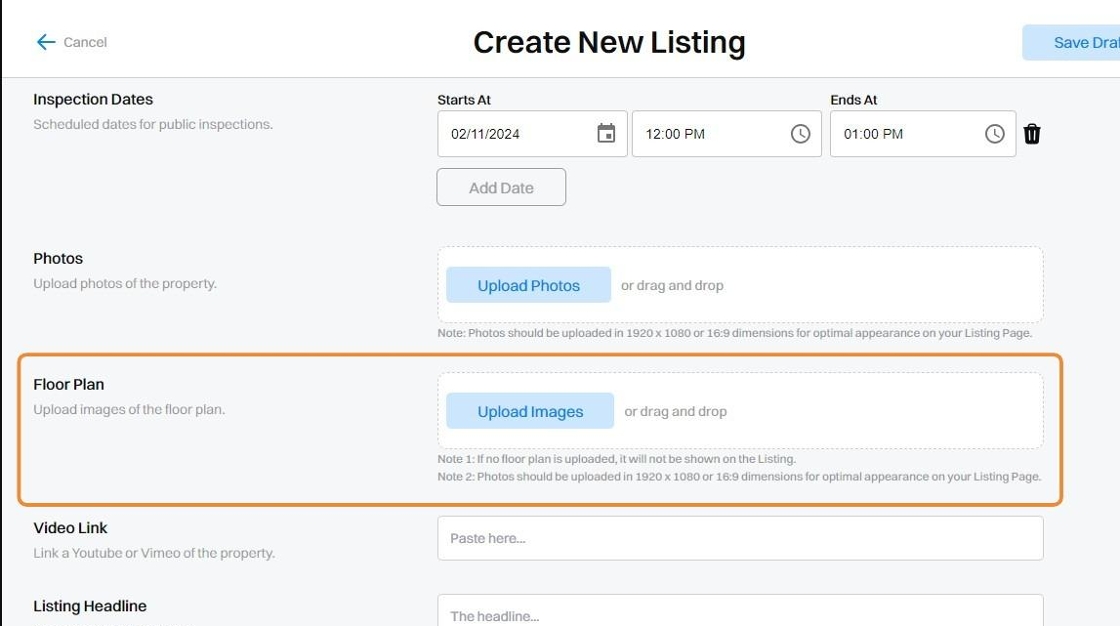This screenshot has height=626, width=1120.
Task: Delete the inspection date with the trash icon
Action: point(1032,134)
